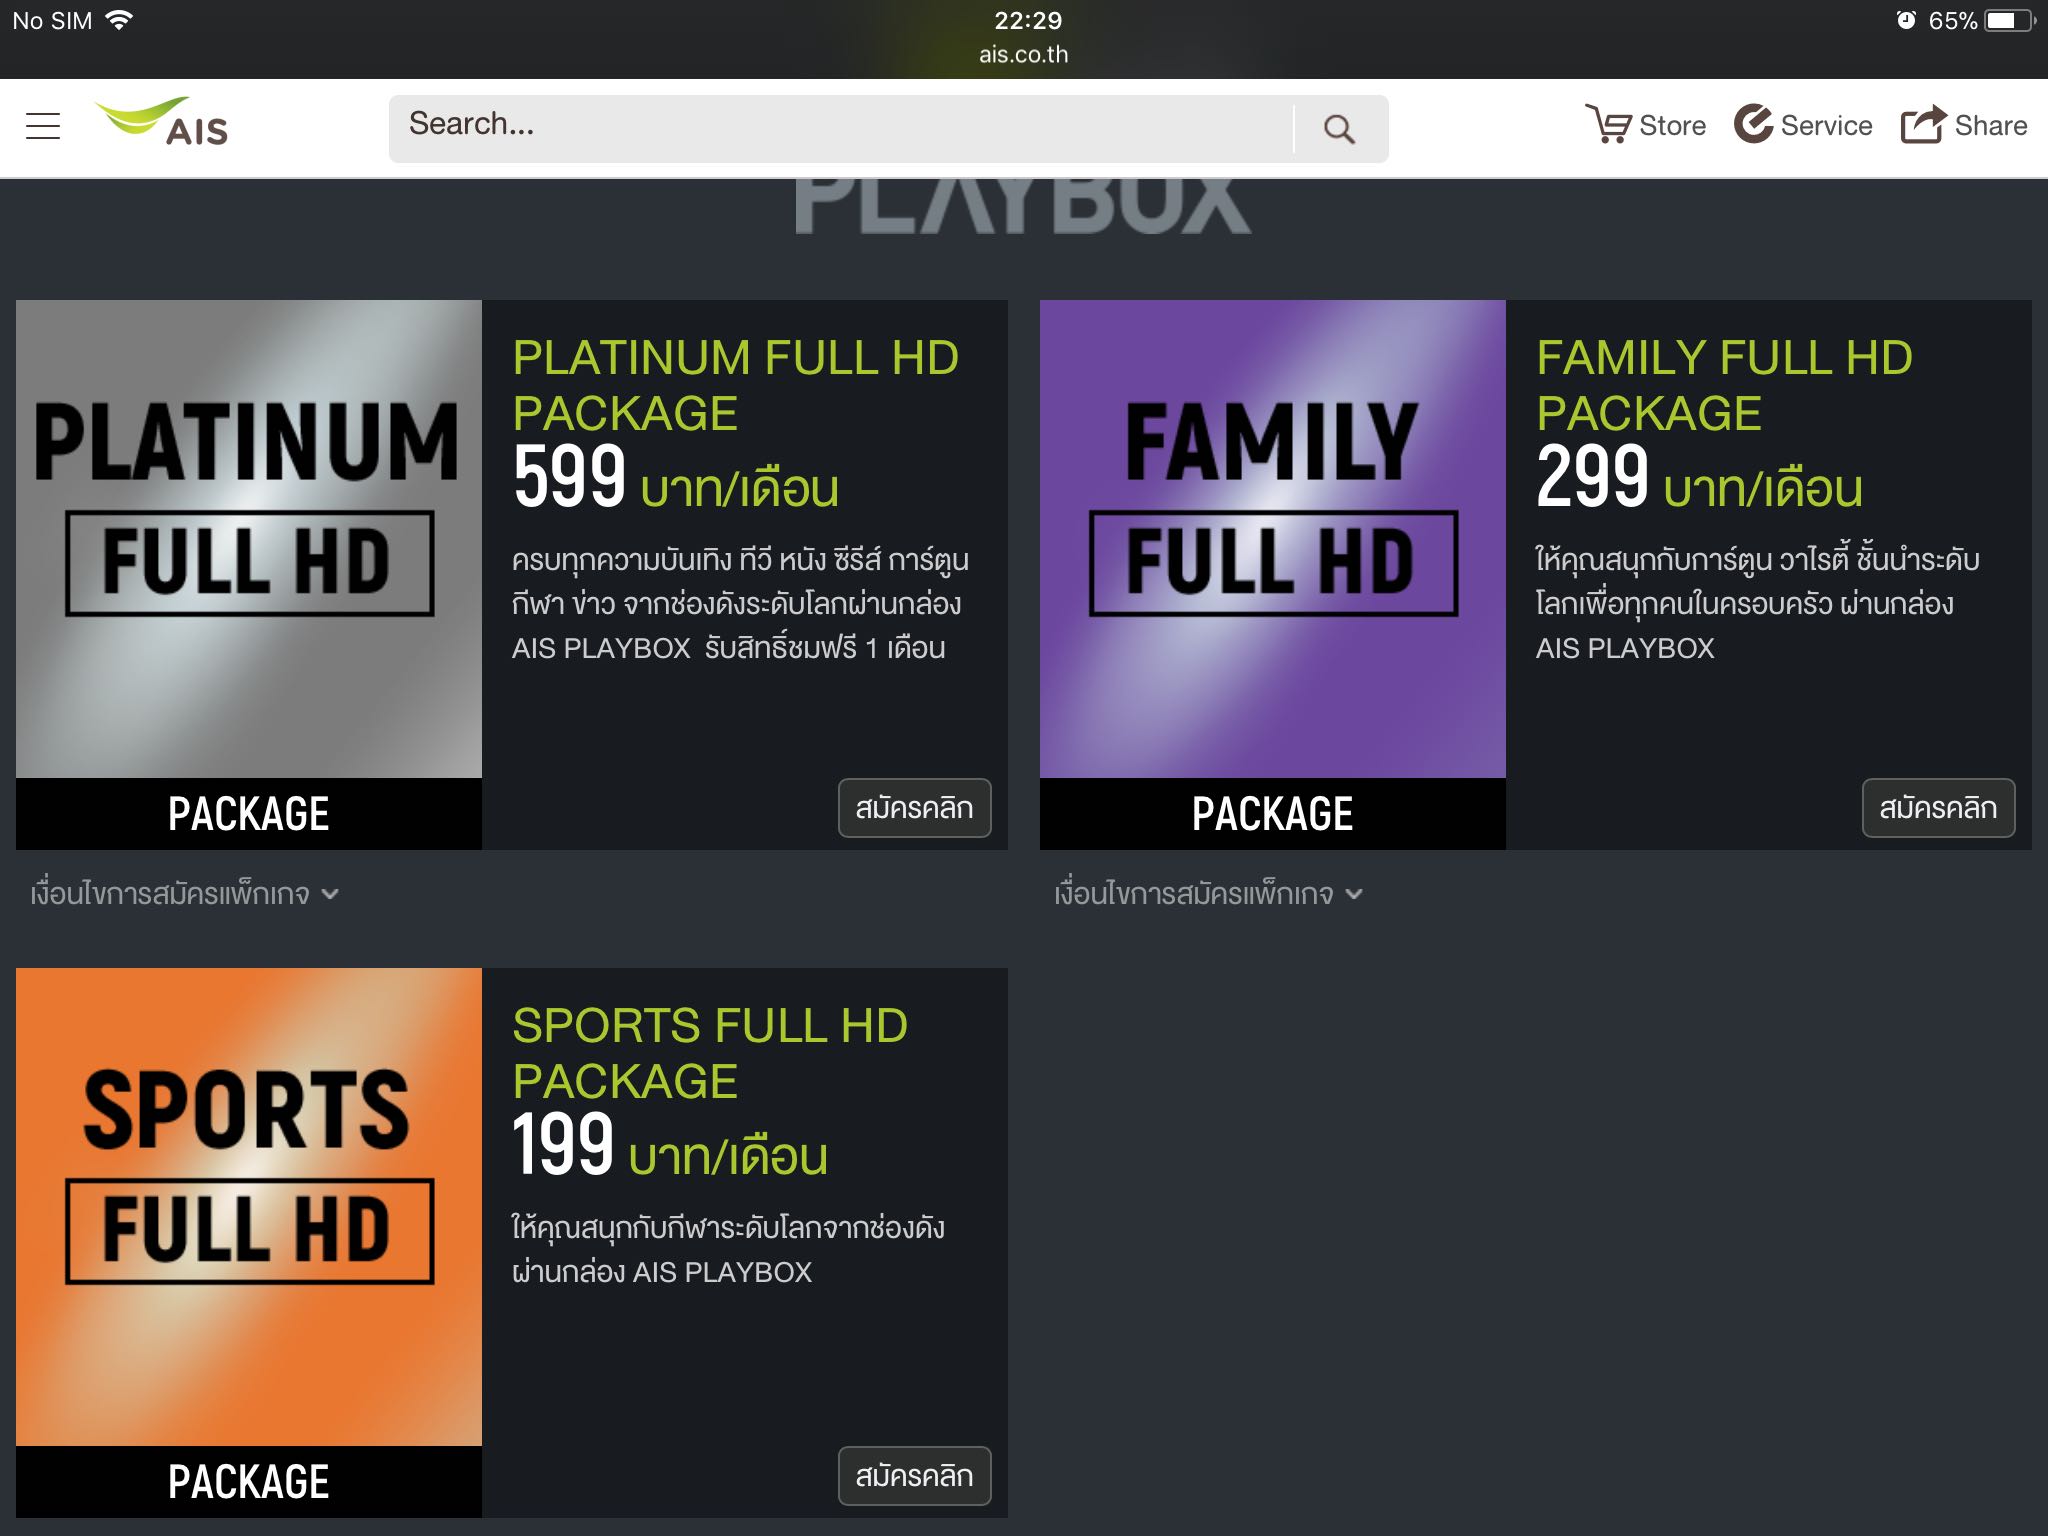Tap the 22:29 clock
The image size is (2048, 1536).
(x=1028, y=20)
